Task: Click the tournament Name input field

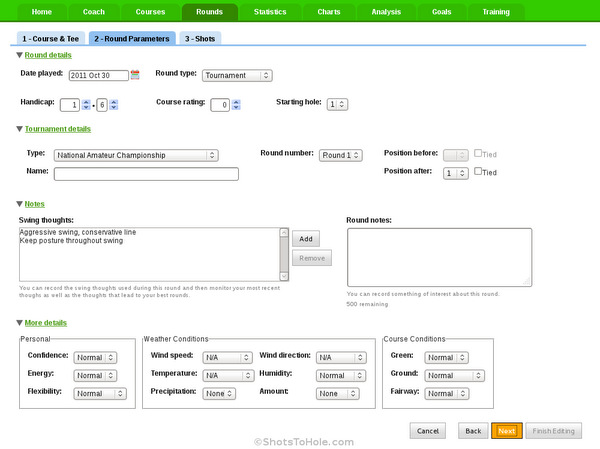Action: tap(146, 174)
